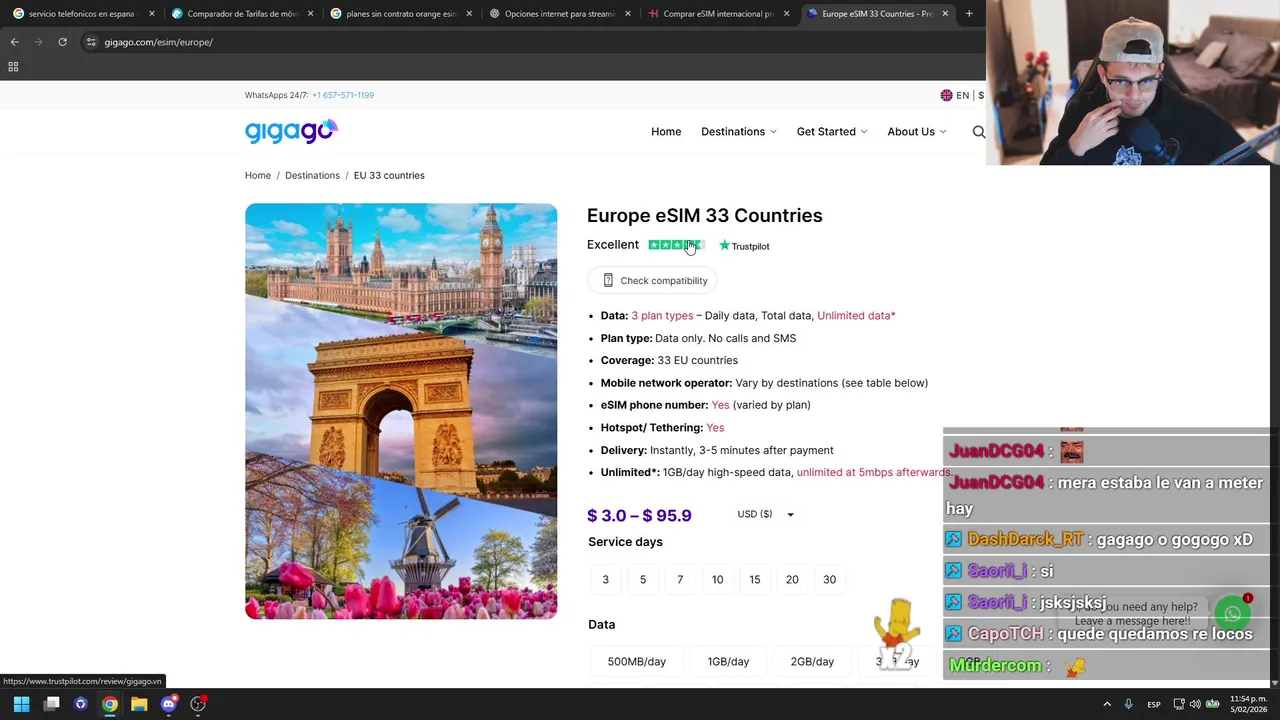Close the 'Comprar eSIM internacional' tab

(786, 14)
